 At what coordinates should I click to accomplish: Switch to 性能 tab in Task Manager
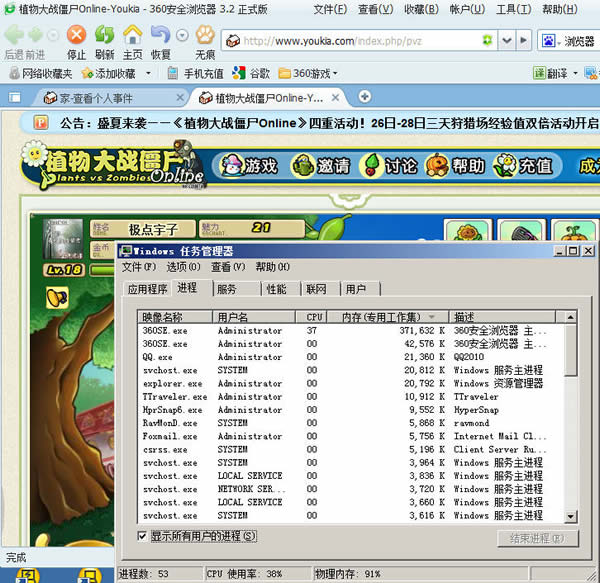pos(281,289)
